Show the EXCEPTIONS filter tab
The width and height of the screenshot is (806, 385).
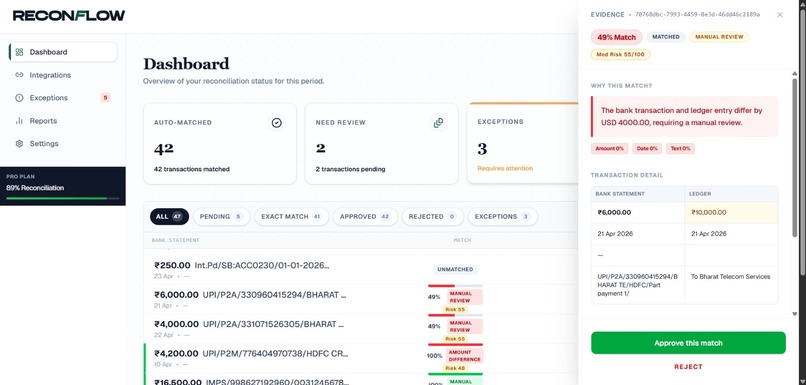(x=502, y=216)
